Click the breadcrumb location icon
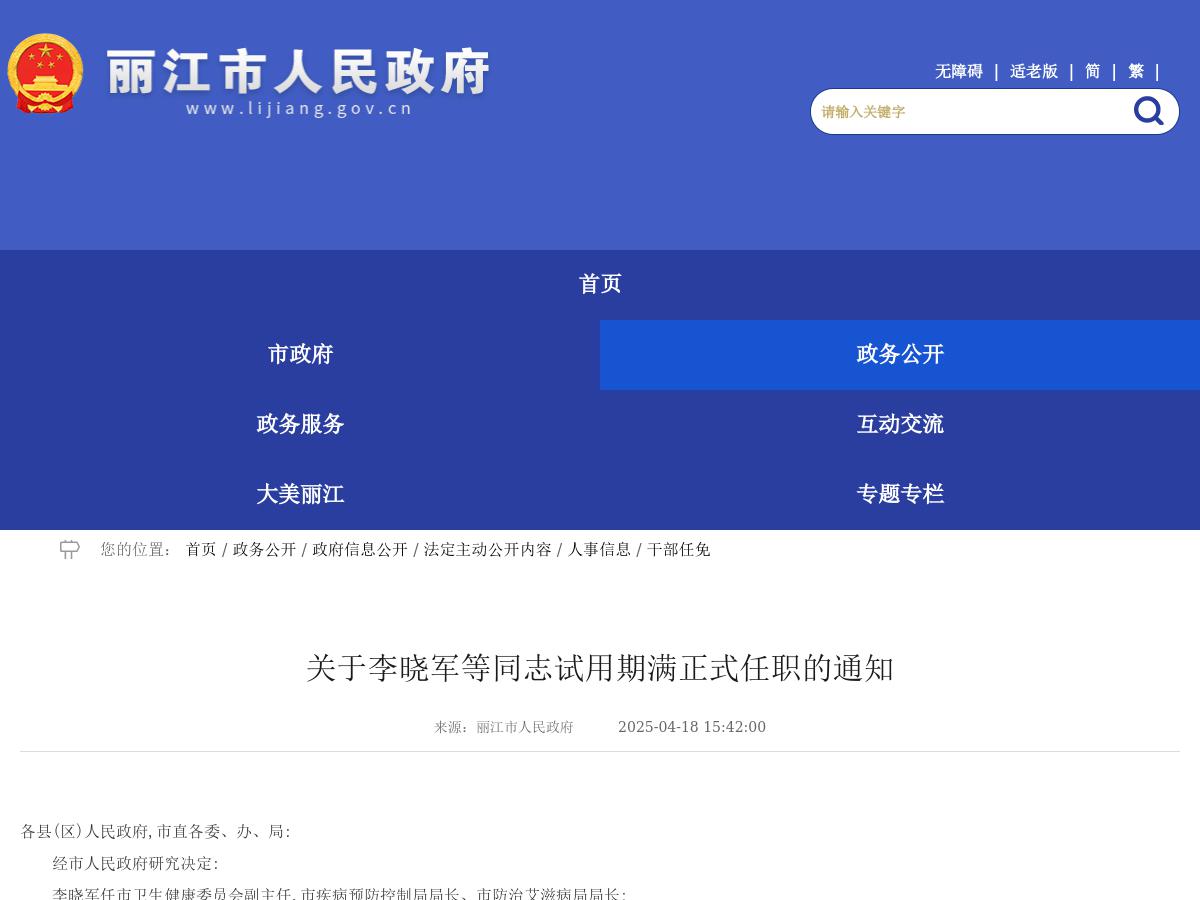This screenshot has width=1200, height=900. pos(69,549)
